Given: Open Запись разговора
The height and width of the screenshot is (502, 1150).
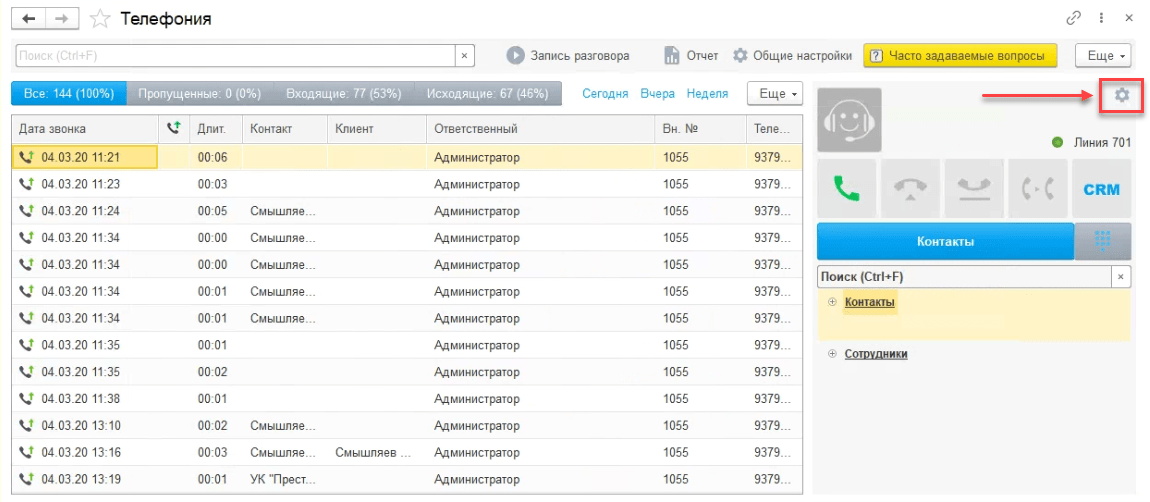Looking at the screenshot, I should [x=568, y=56].
